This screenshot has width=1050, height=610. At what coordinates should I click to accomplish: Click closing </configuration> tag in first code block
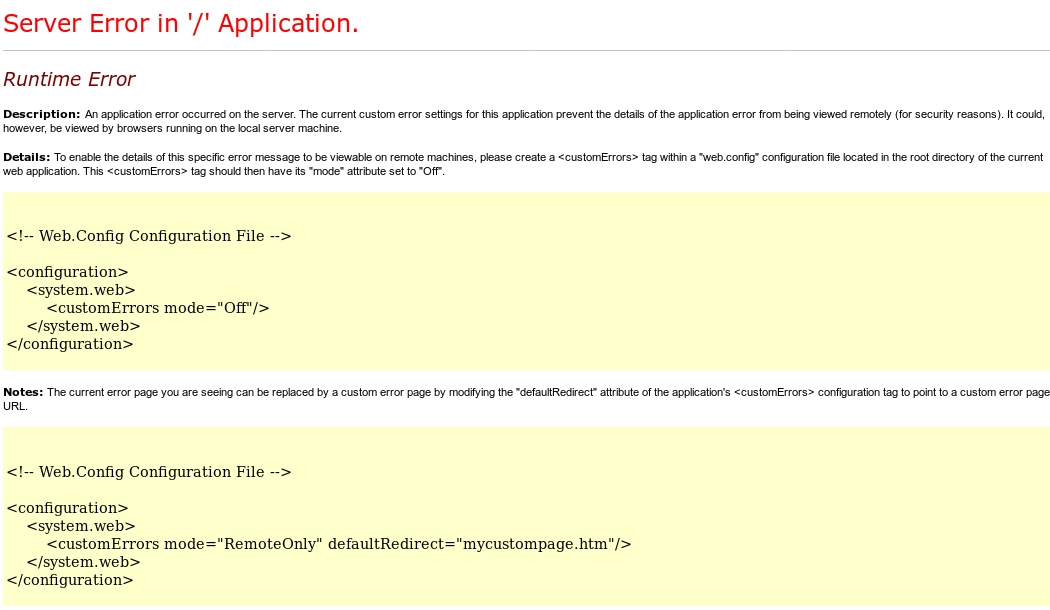pos(69,344)
